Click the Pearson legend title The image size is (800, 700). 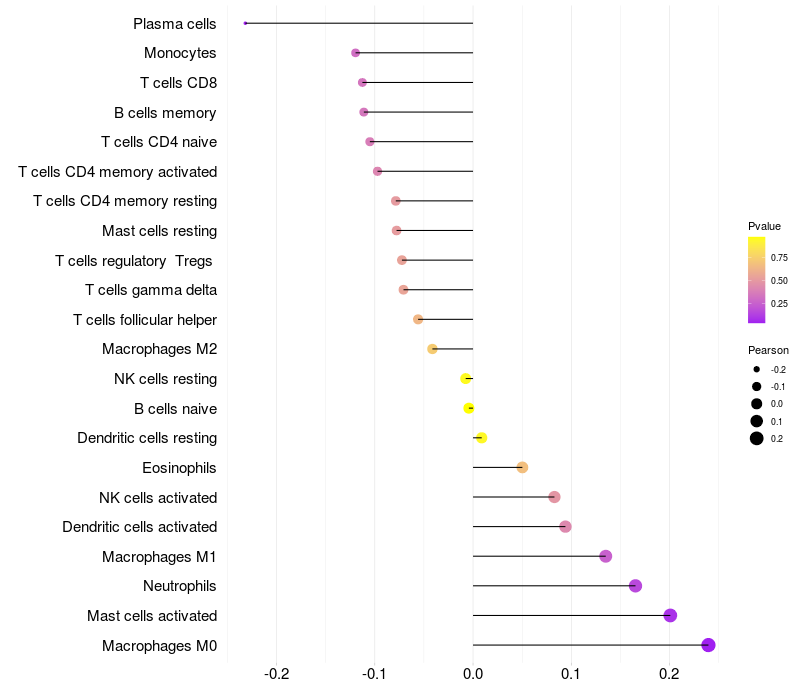coord(768,350)
